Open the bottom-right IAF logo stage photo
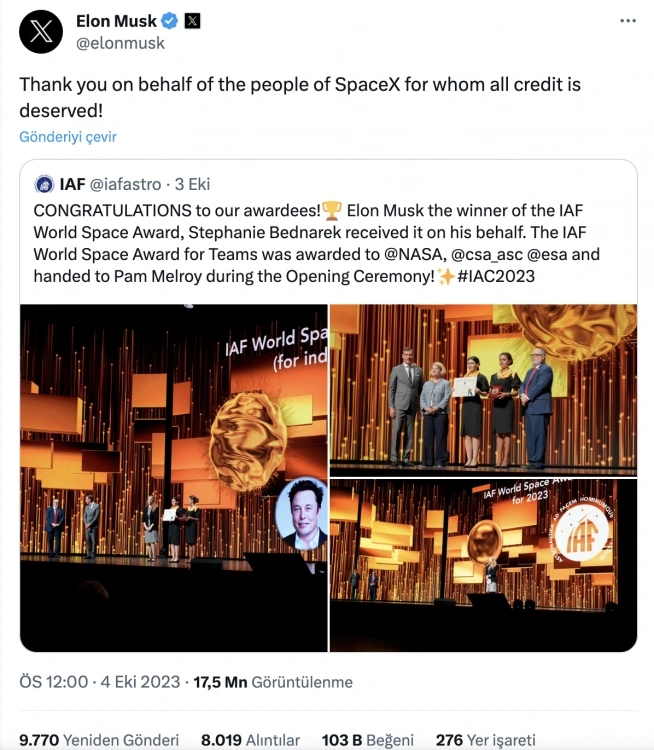 tap(483, 565)
